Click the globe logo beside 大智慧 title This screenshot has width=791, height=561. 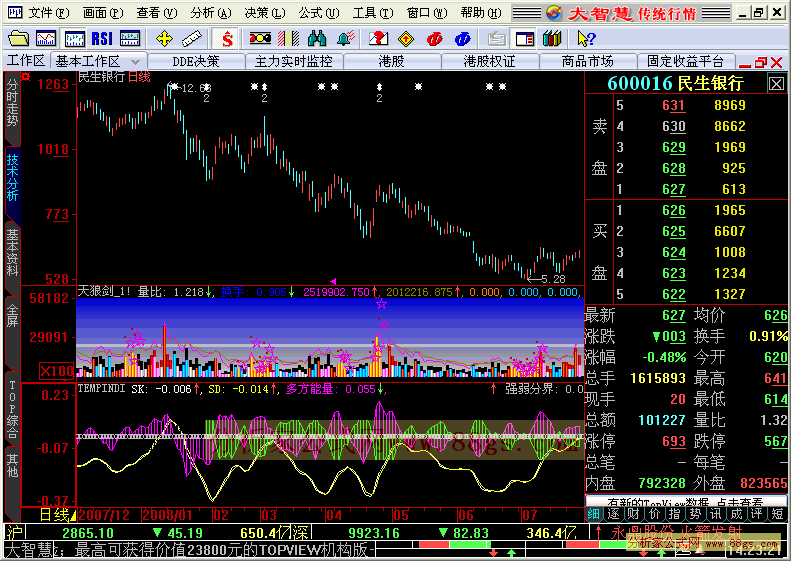click(x=553, y=13)
